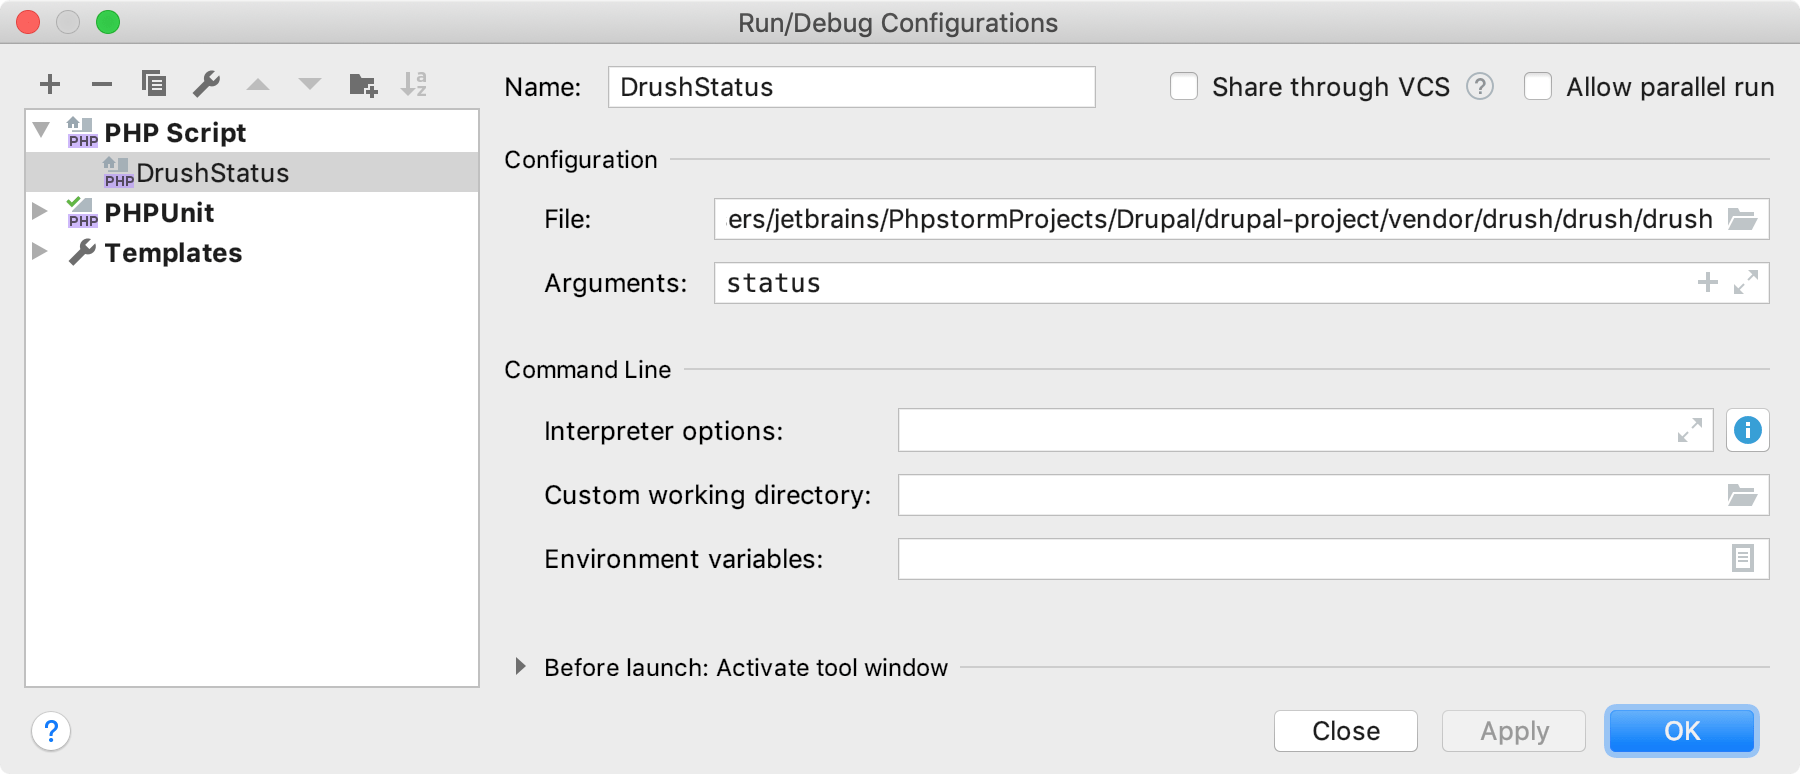Show interpreter options info

pos(1747,430)
